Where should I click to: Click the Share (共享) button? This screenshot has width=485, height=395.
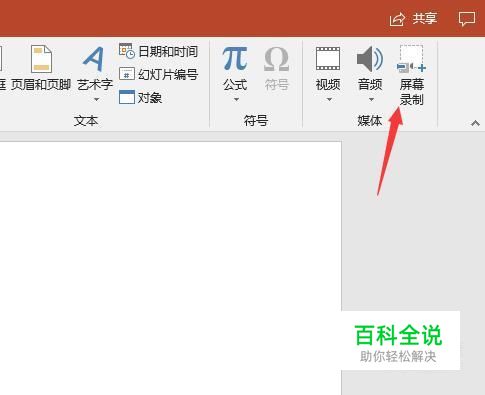(413, 19)
